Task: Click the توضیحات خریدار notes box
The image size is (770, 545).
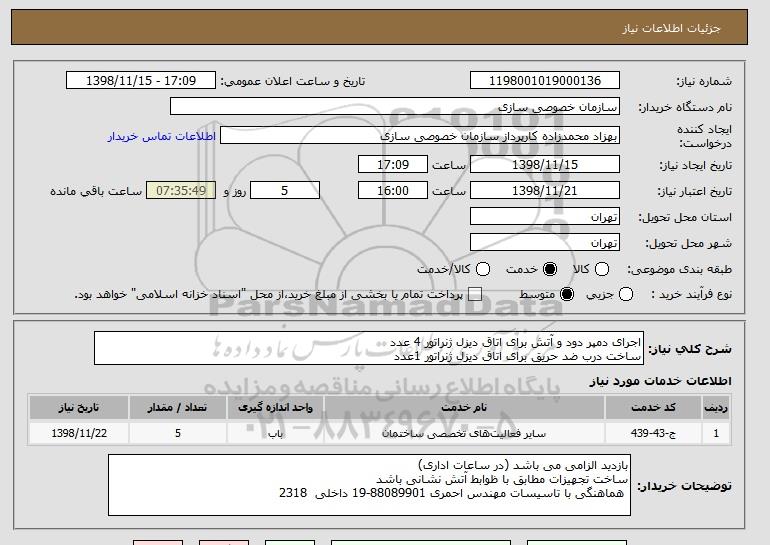Action: [x=369, y=485]
